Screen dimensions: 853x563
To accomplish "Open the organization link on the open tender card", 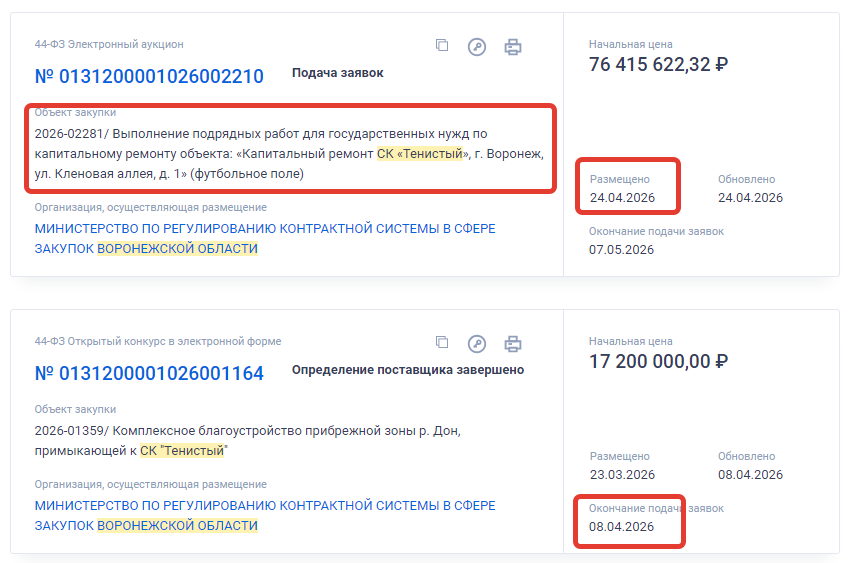I will [x=265, y=515].
